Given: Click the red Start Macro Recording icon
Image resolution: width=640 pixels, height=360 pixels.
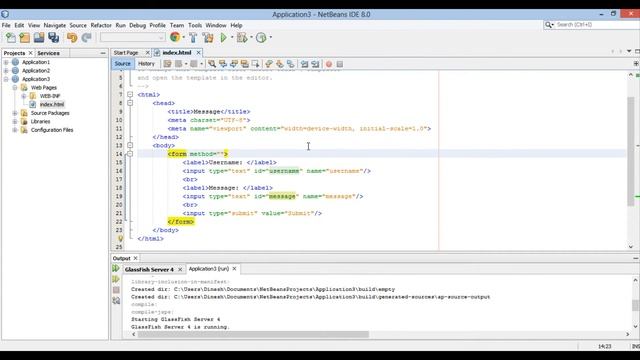Looking at the screenshot, I should (x=329, y=64).
